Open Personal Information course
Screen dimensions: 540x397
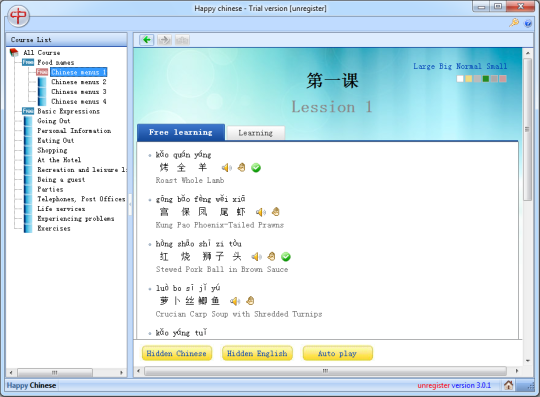74,130
